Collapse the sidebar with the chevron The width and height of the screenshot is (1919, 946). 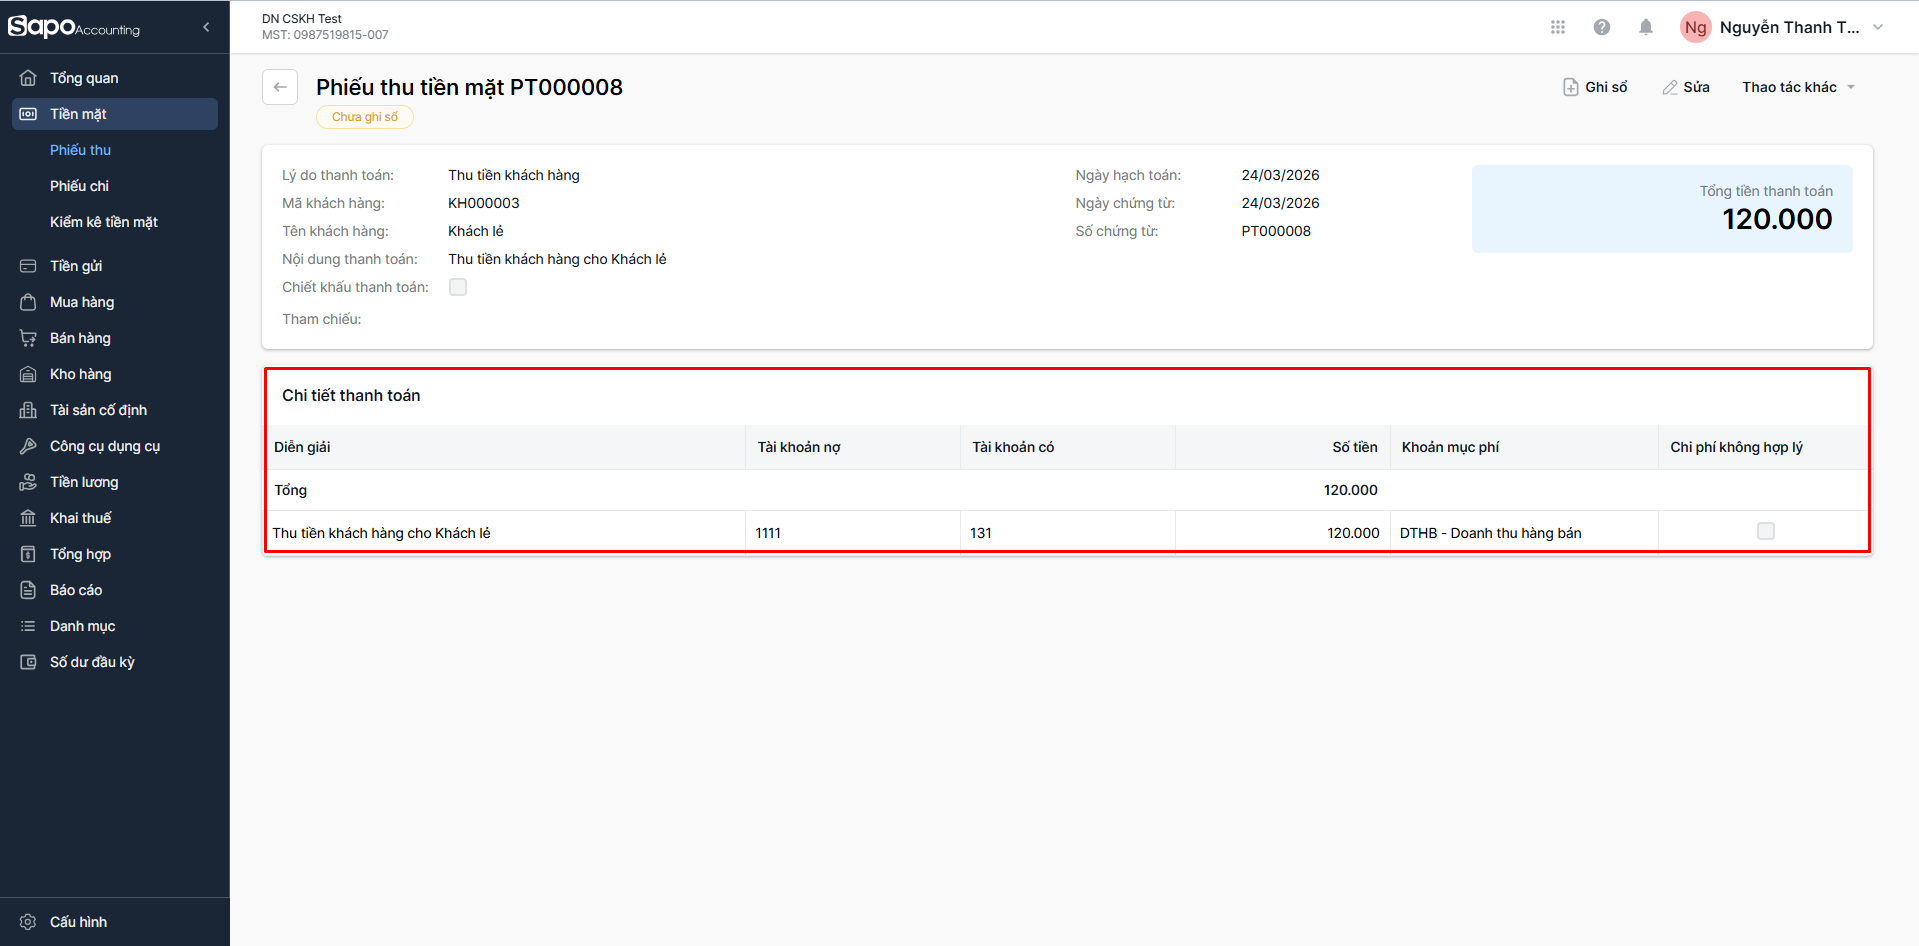[206, 27]
